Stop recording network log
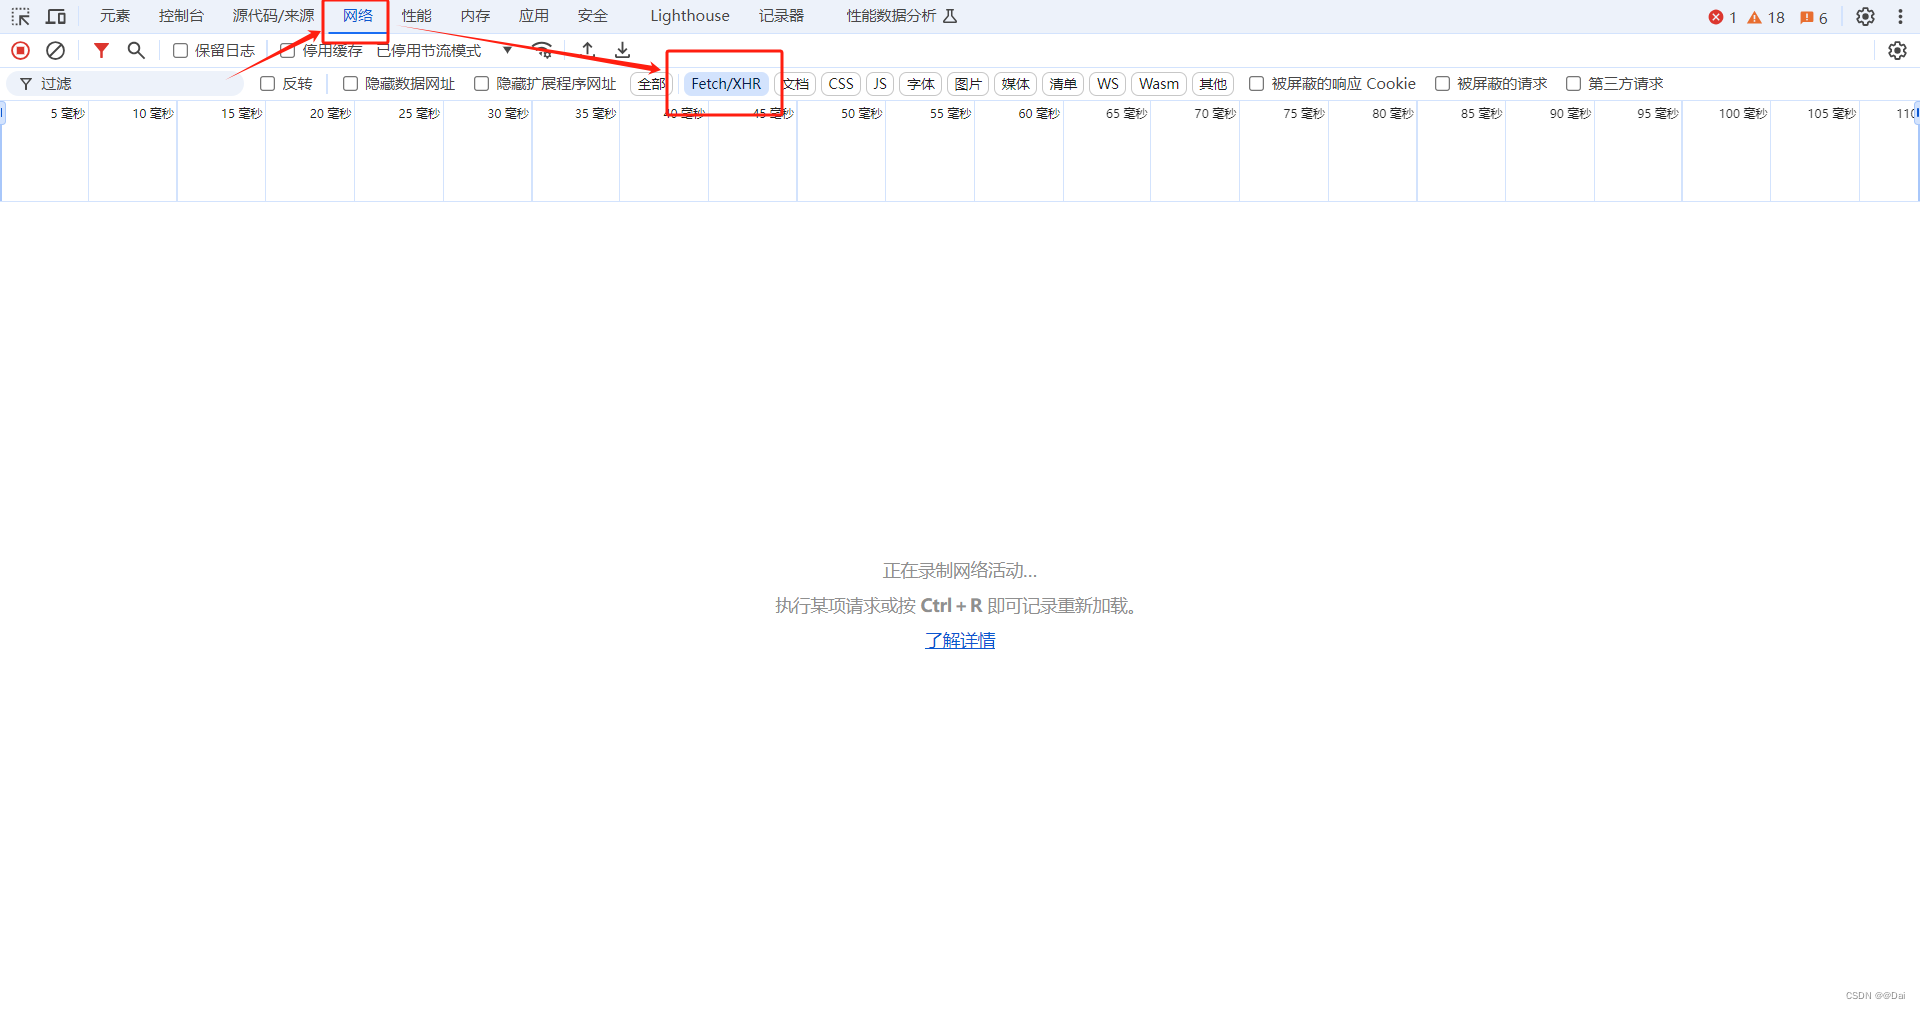 [20, 50]
